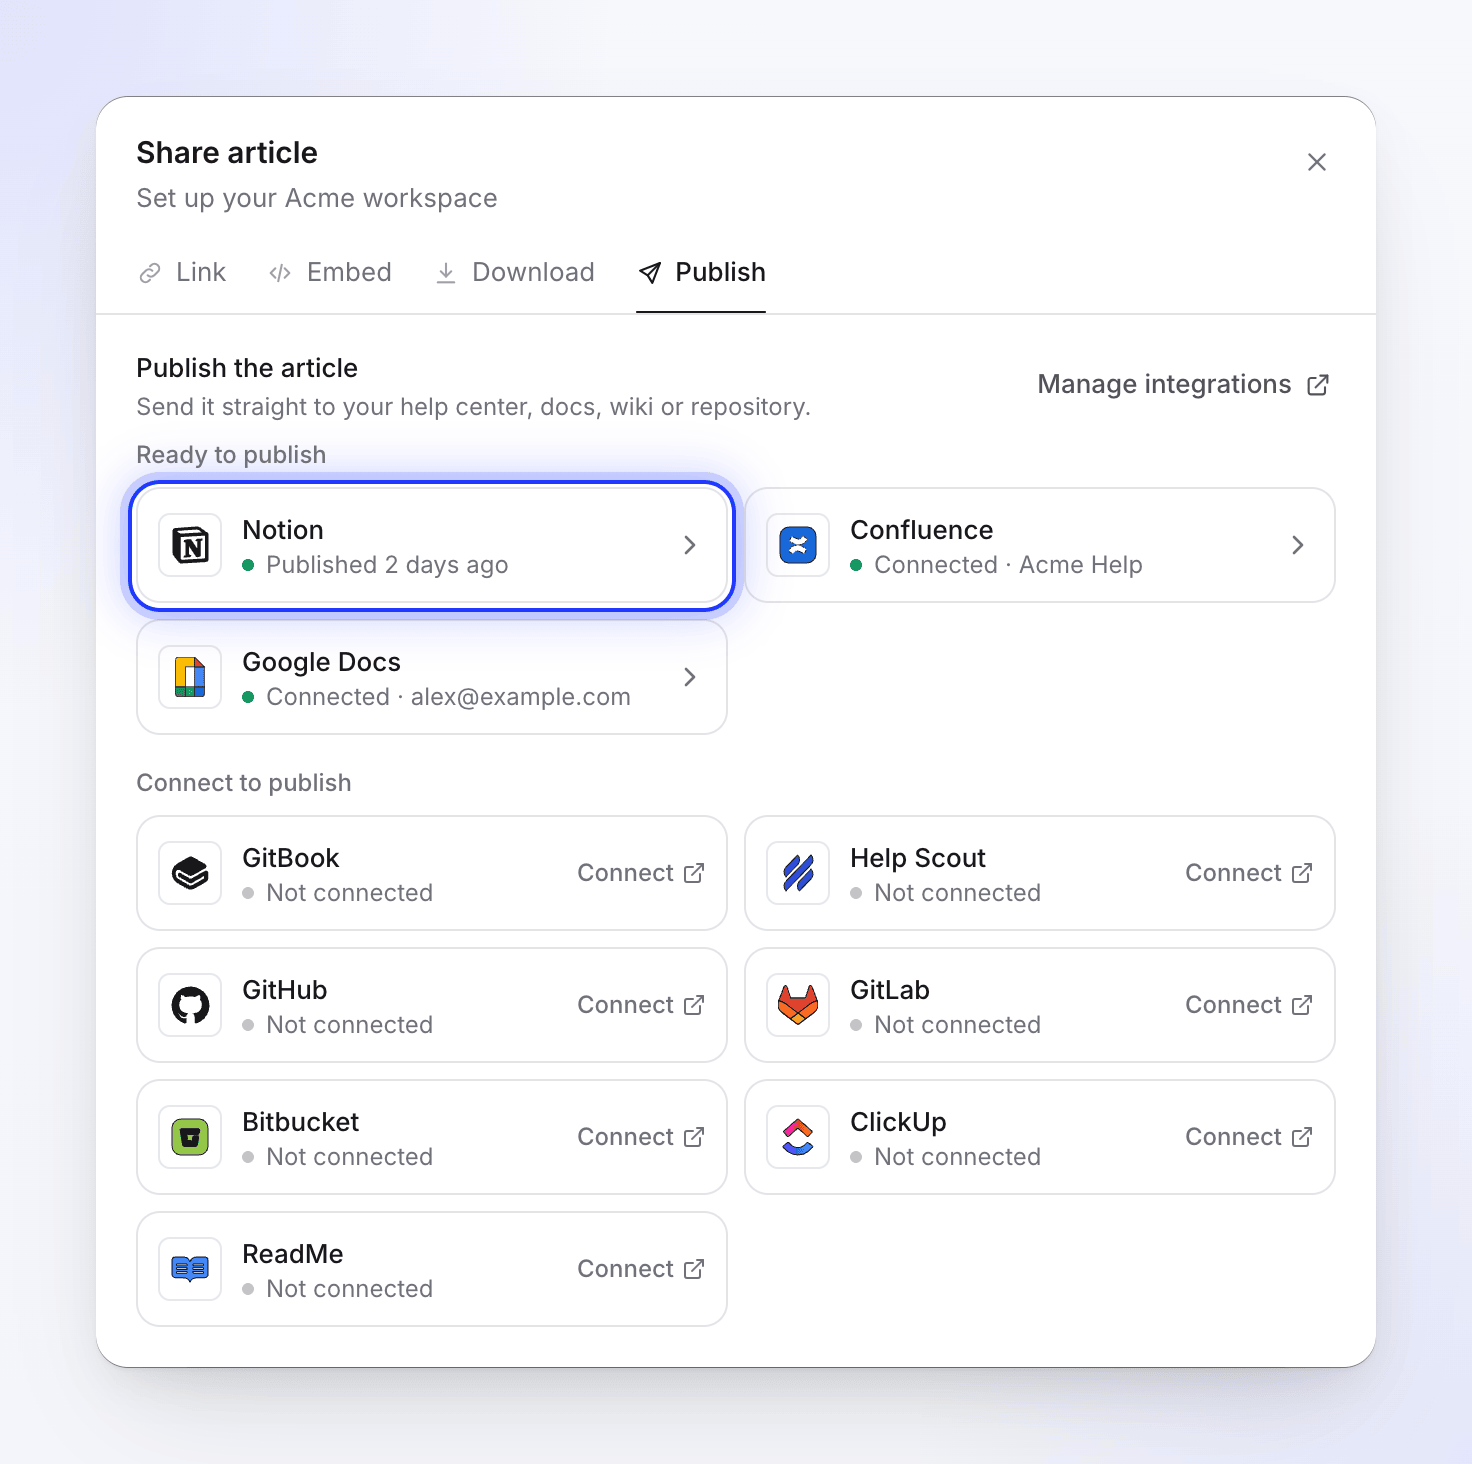Connect the GitBook integration
This screenshot has width=1472, height=1464.
pos(641,873)
